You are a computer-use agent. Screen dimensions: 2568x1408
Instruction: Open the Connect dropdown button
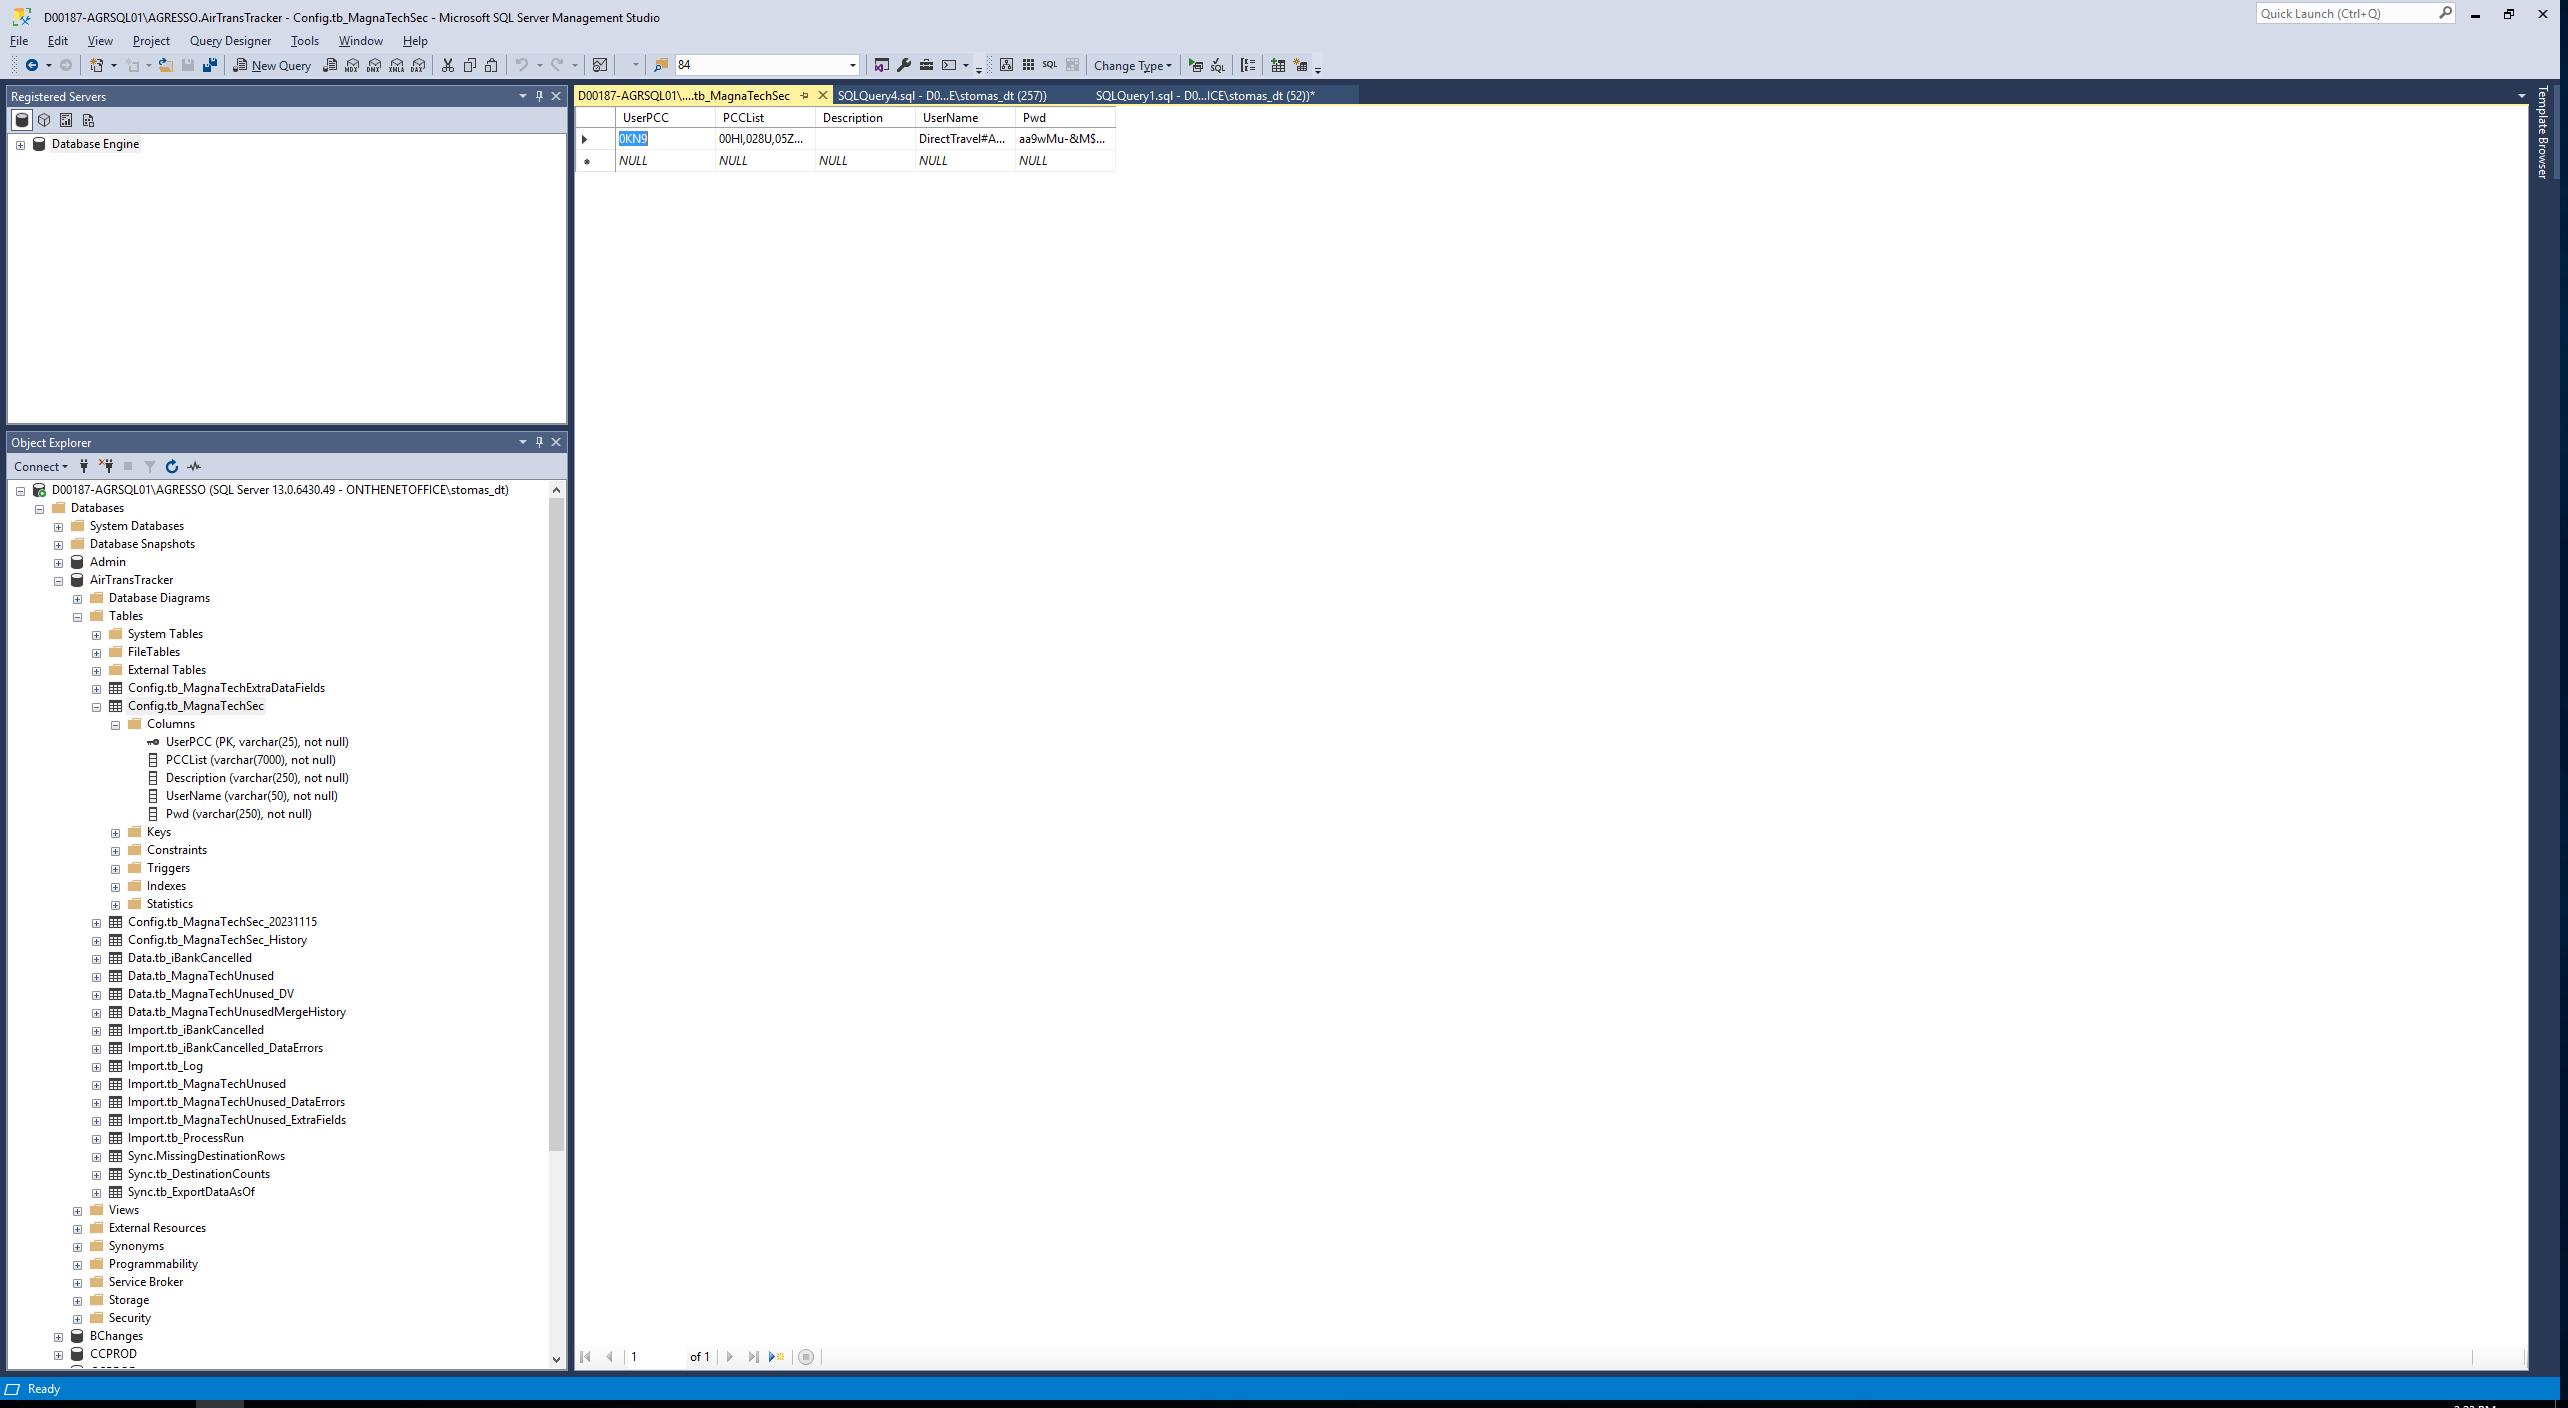40,467
